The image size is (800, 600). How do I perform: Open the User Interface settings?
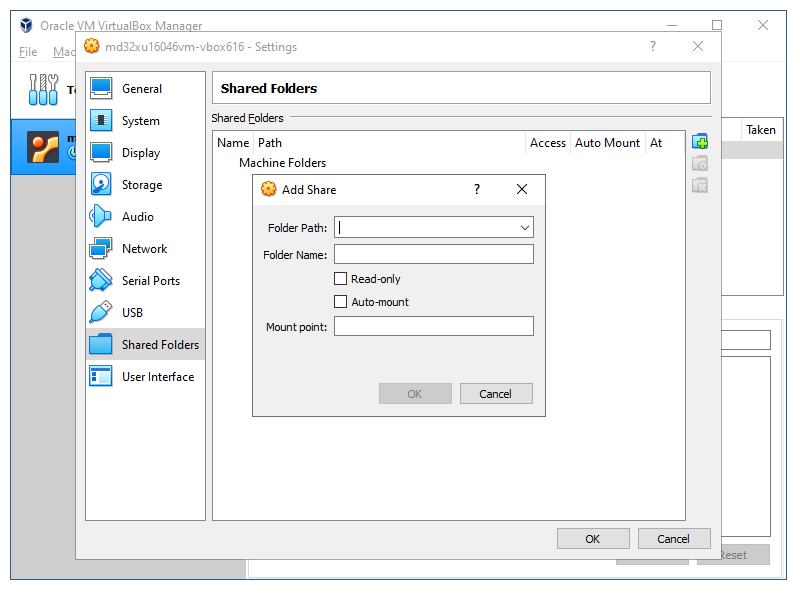tap(157, 377)
